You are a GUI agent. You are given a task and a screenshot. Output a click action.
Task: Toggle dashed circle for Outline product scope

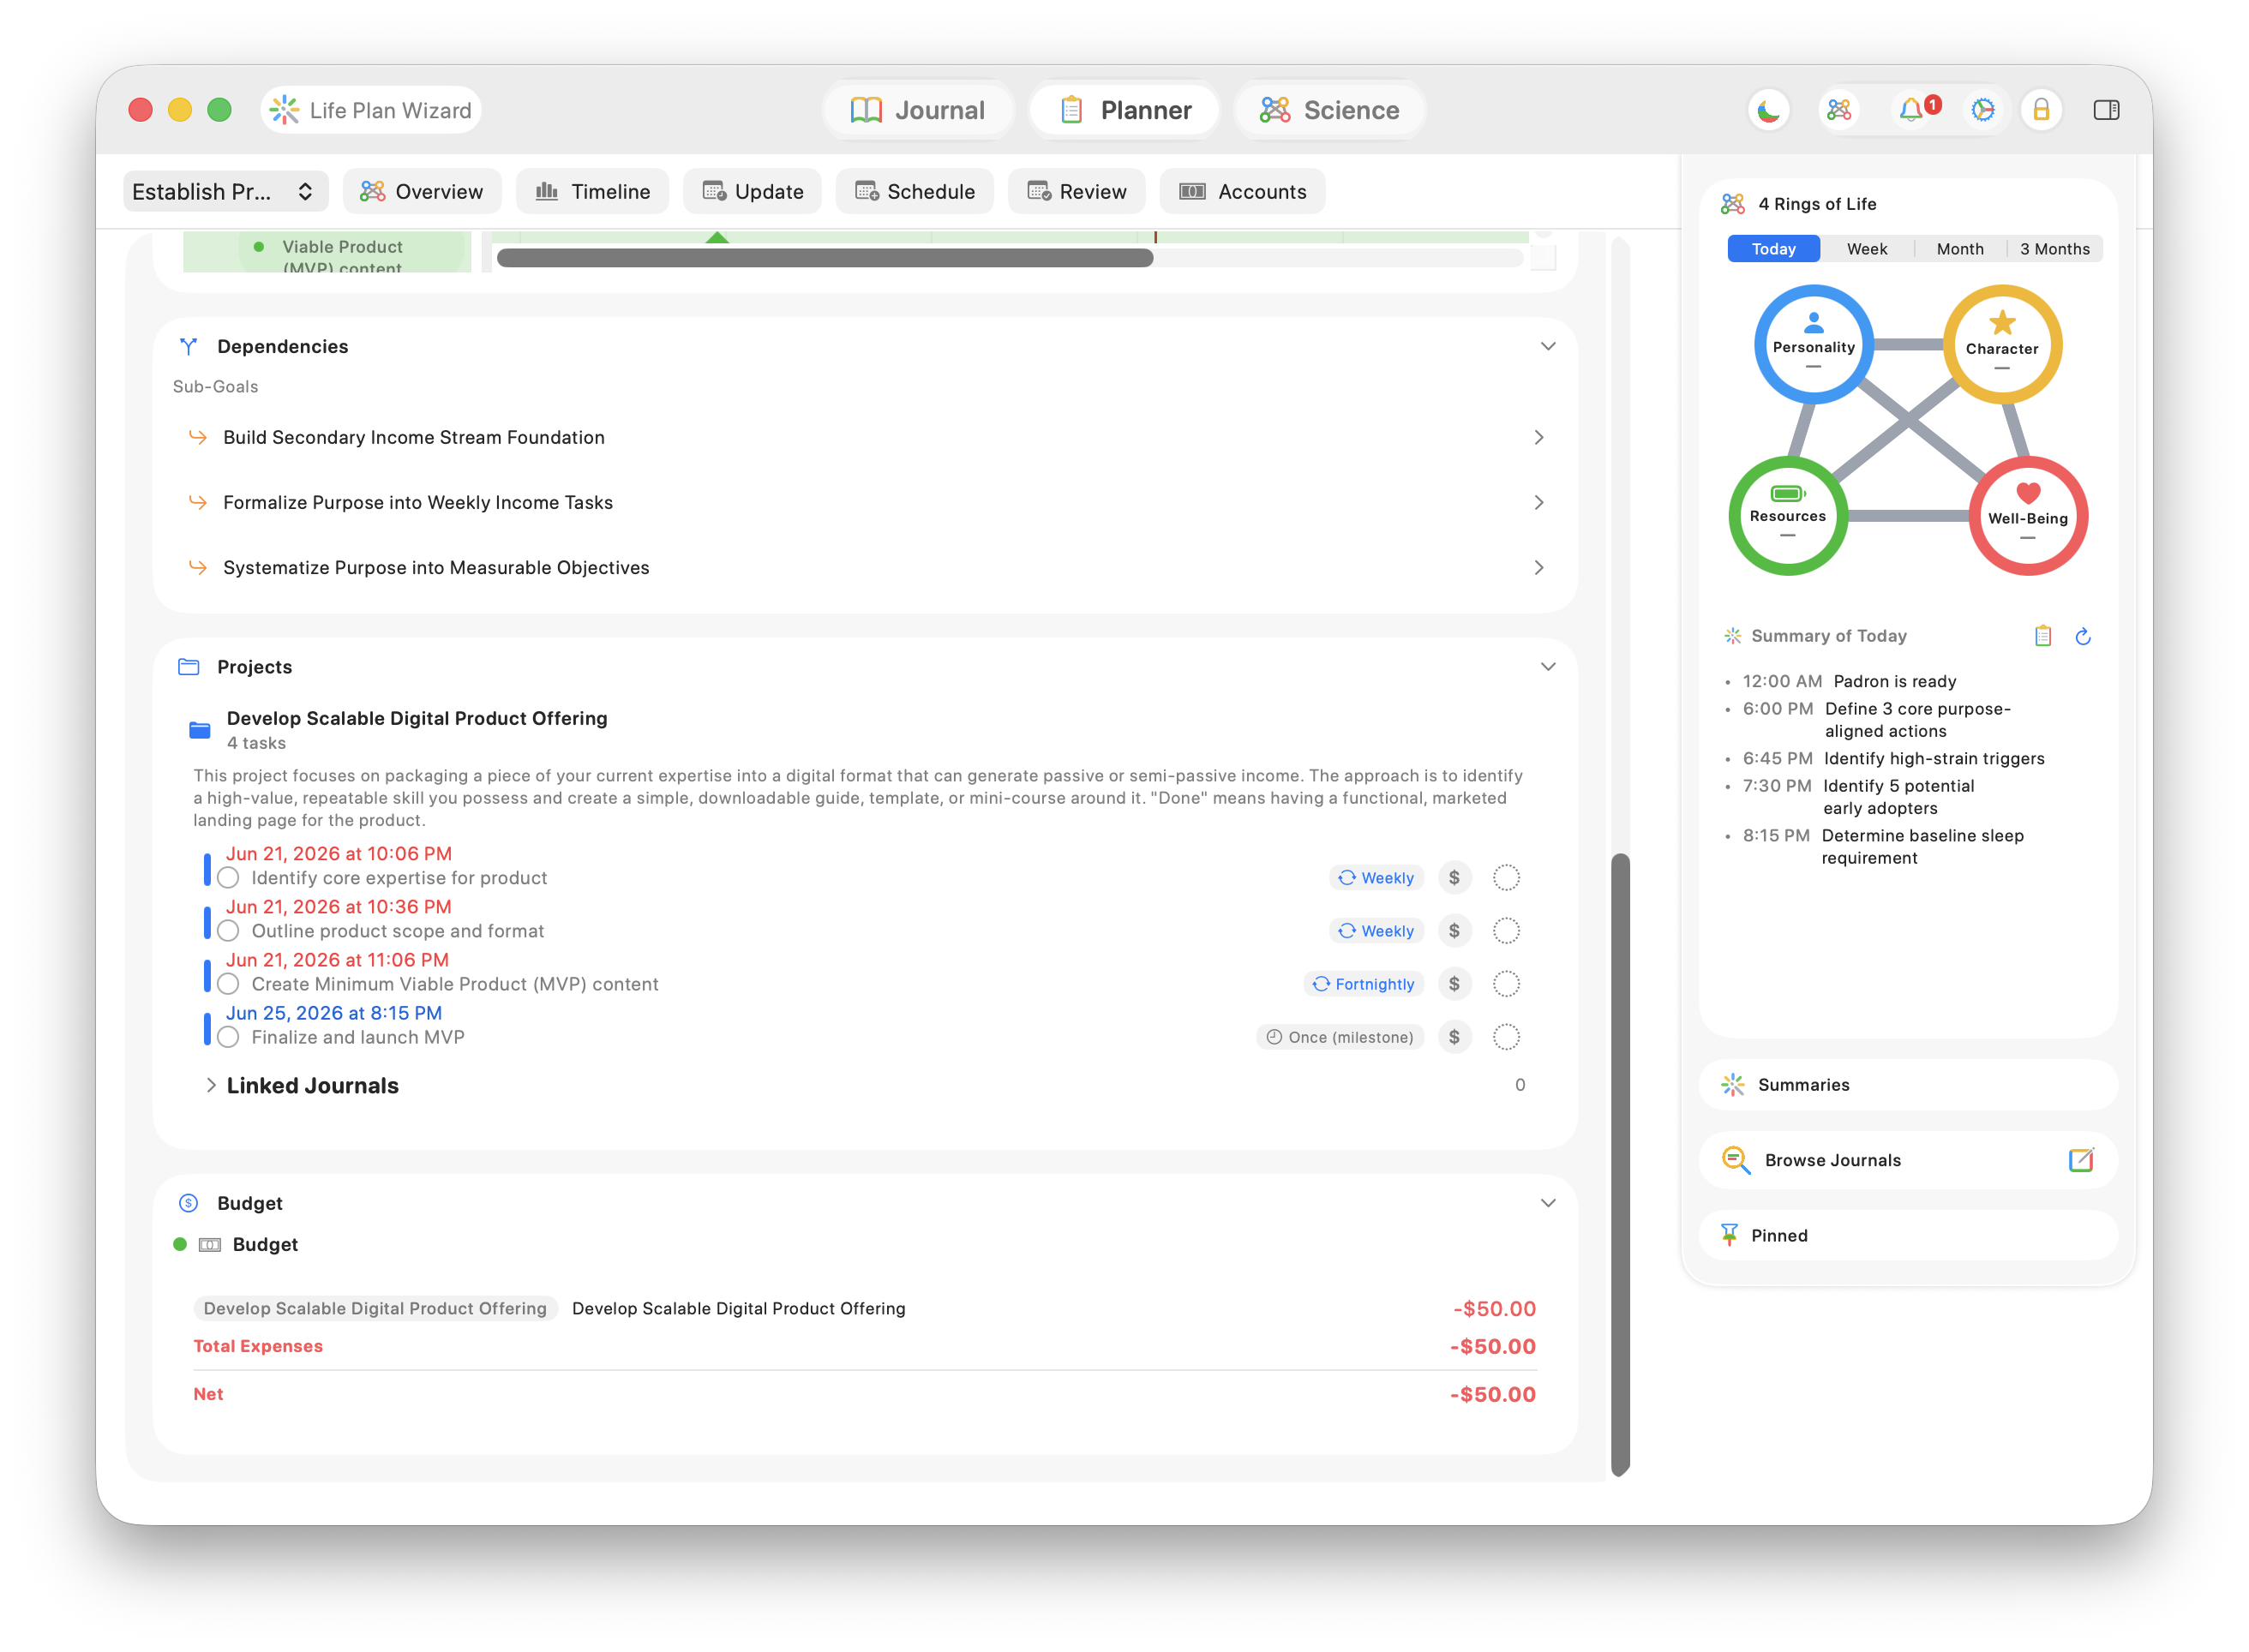click(1506, 931)
